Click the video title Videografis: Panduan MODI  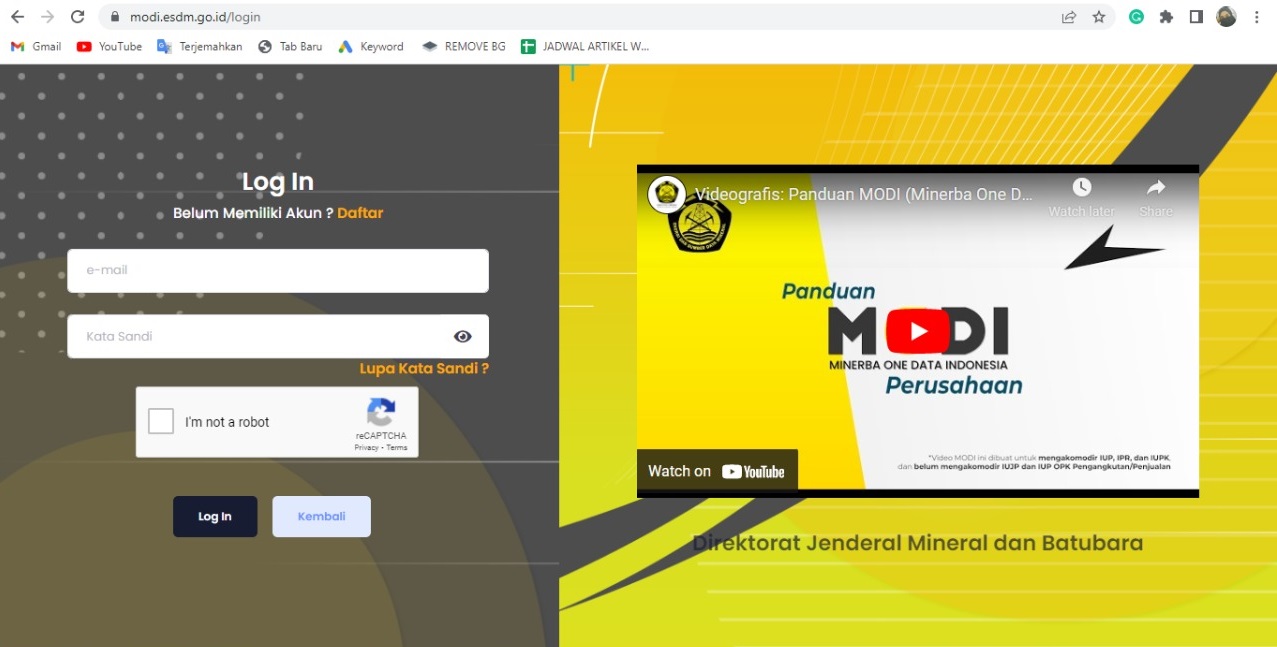(864, 194)
